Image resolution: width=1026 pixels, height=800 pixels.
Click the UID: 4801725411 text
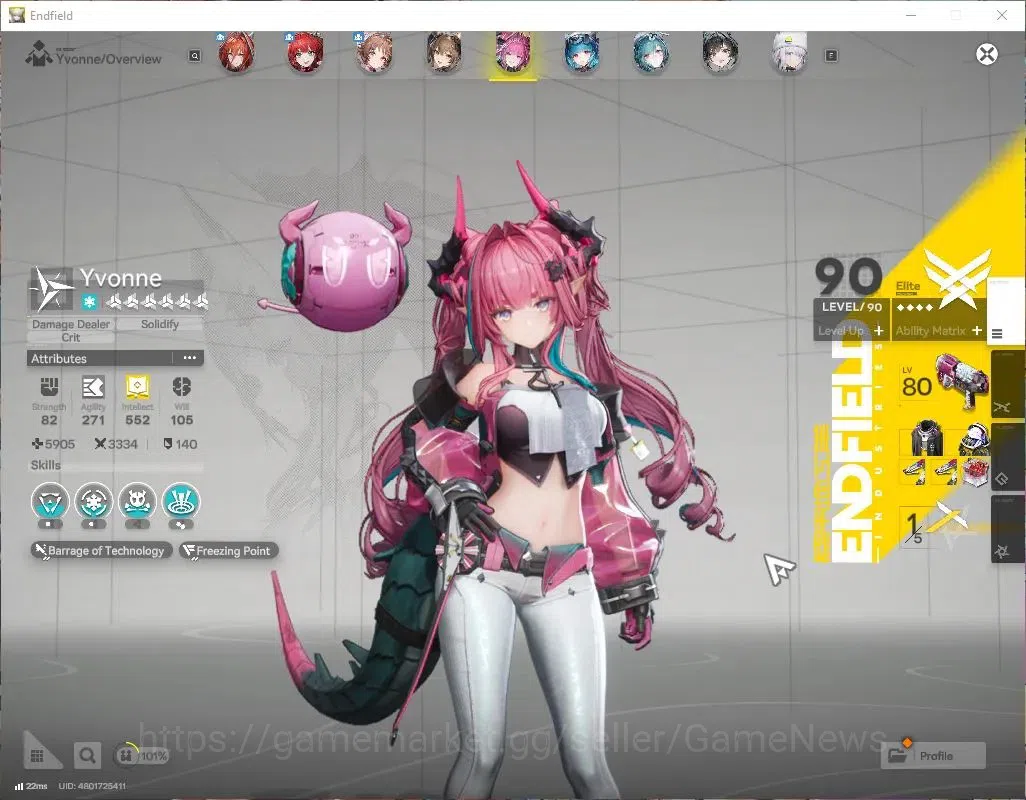[x=92, y=786]
